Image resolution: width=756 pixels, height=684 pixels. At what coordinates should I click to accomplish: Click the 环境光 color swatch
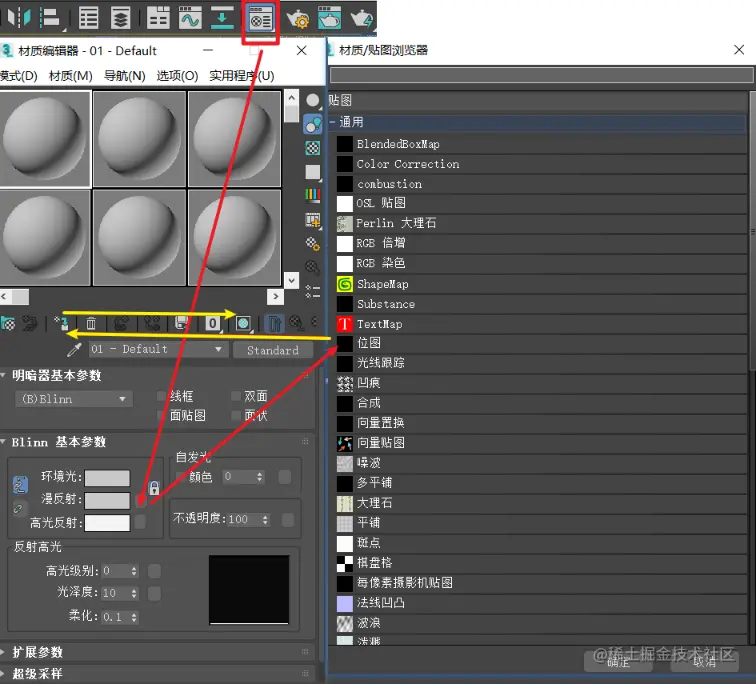[x=107, y=478]
